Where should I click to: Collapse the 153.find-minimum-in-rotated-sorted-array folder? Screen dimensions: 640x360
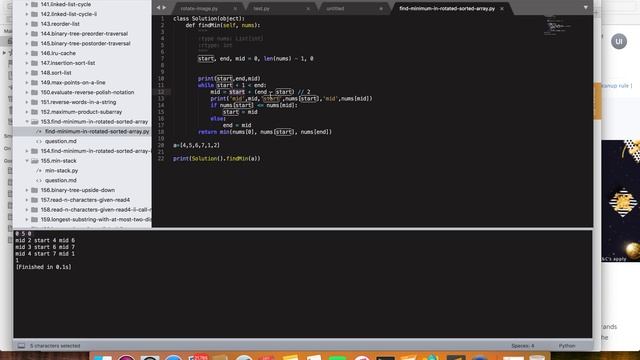(x=27, y=122)
